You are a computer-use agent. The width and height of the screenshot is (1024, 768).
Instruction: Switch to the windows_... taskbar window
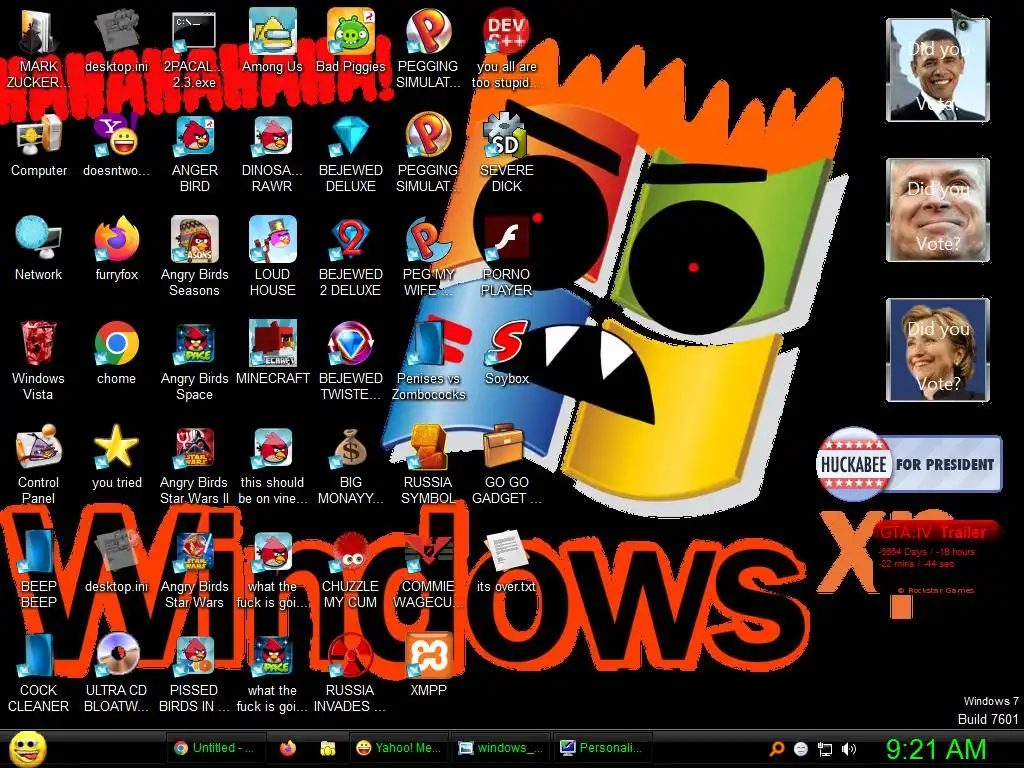click(502, 748)
